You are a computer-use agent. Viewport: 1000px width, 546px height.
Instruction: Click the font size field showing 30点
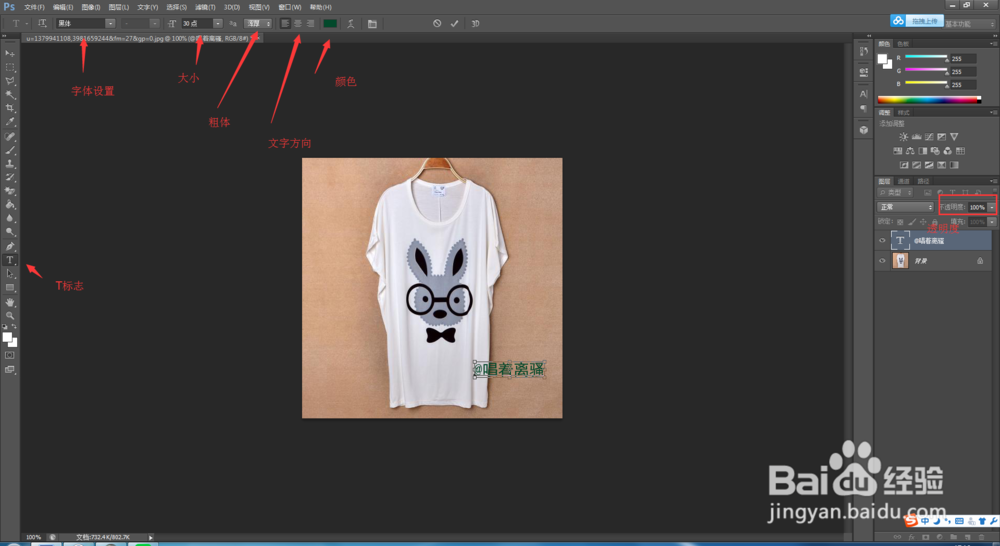[x=196, y=23]
